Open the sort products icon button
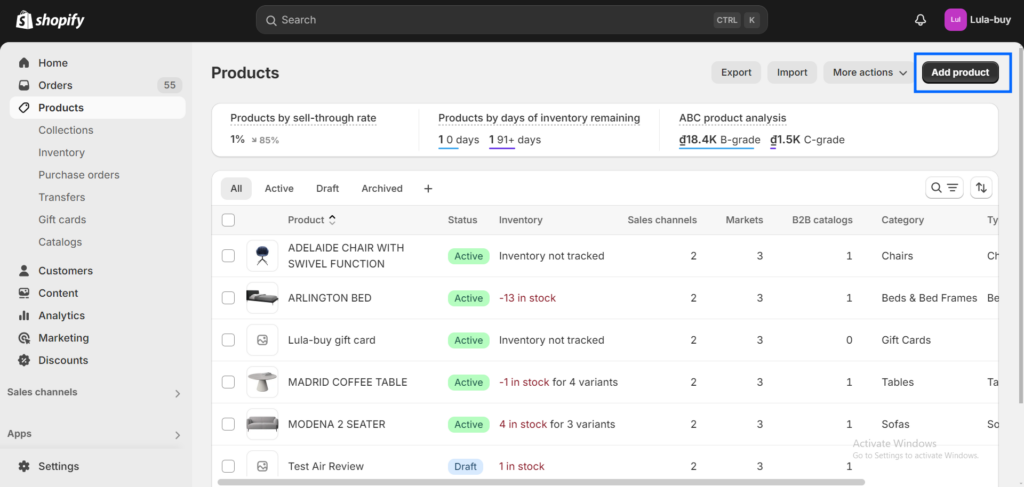Viewport: 1024px width, 487px height. coord(981,188)
